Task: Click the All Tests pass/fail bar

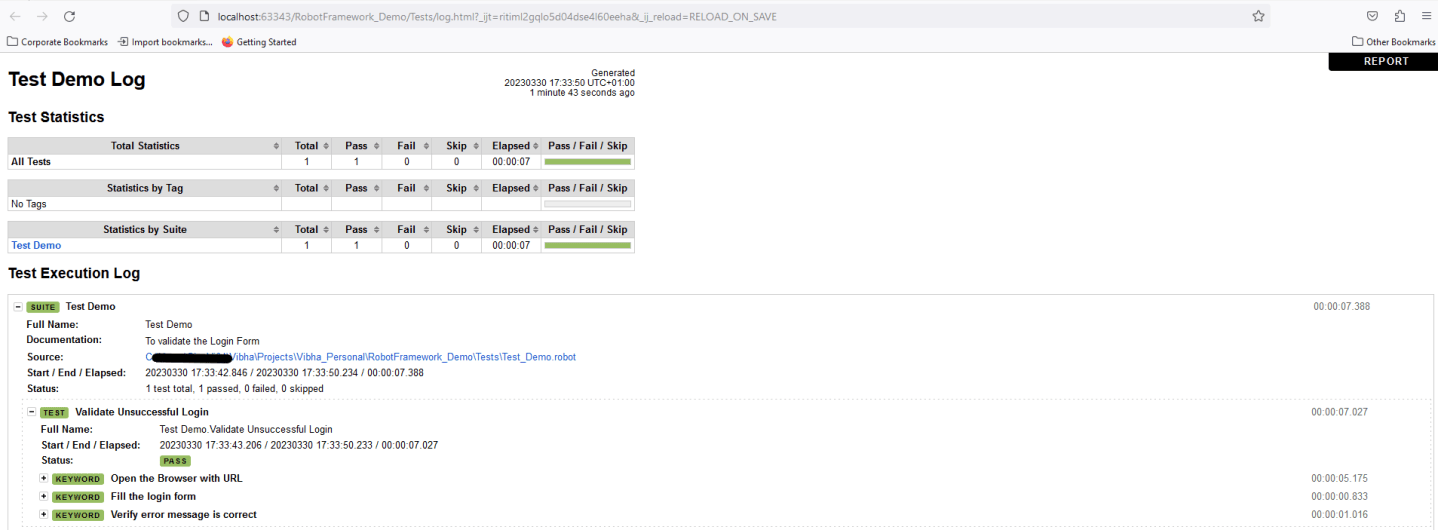Action: click(587, 162)
